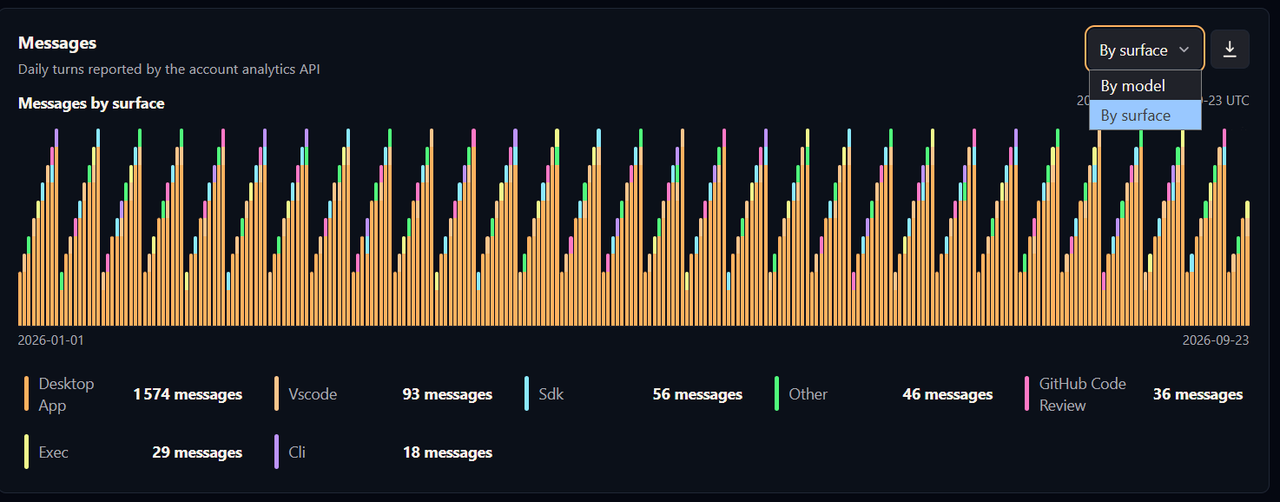Screen dimensions: 1280x502
Task: Open the By surface grouping dropdown
Action: tap(1145, 50)
